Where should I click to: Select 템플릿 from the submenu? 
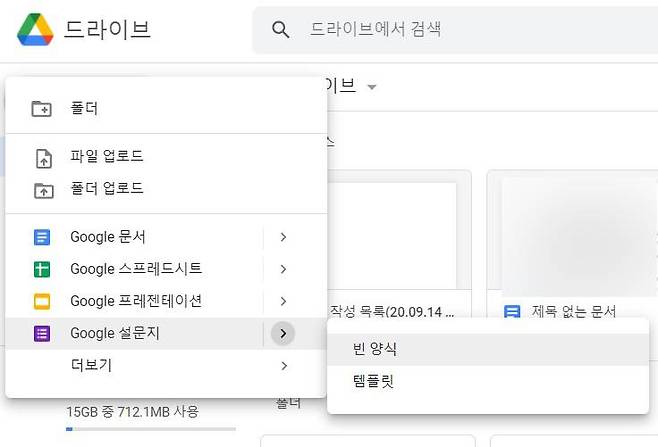(x=373, y=381)
